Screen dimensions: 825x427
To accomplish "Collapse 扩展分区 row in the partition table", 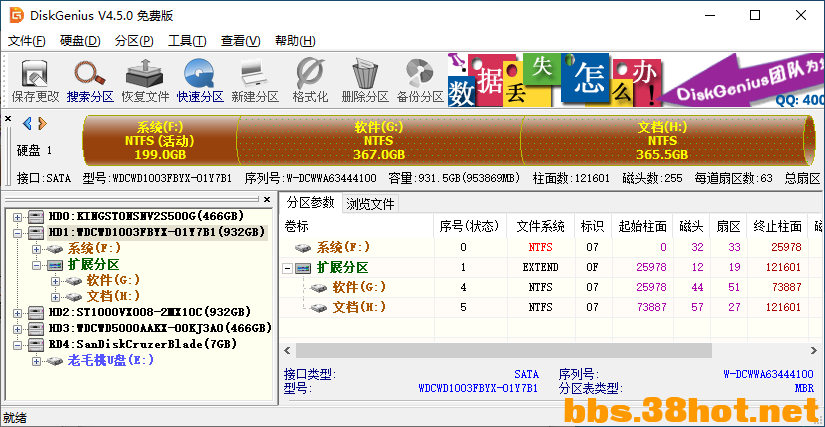I will click(x=288, y=268).
